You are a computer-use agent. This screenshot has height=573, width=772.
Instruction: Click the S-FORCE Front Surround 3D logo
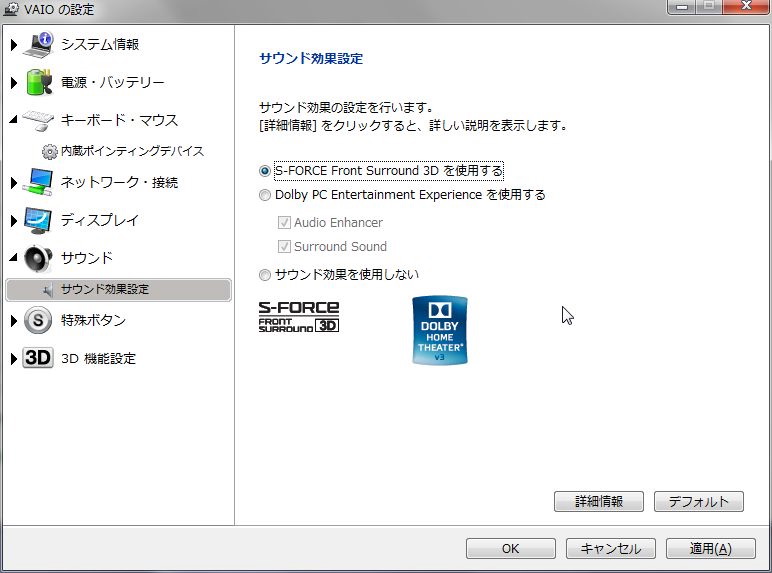click(x=299, y=317)
